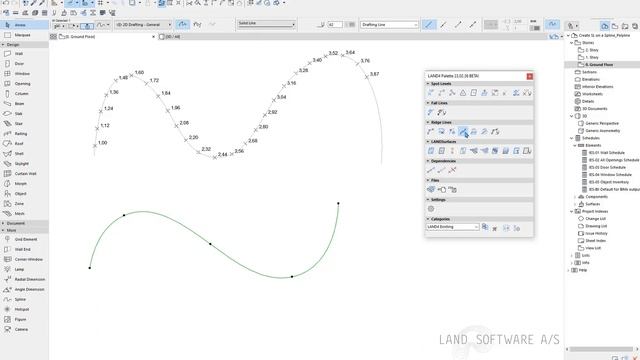Collapse the LANDSurfaces section
The width and height of the screenshot is (640, 360).
(428, 142)
